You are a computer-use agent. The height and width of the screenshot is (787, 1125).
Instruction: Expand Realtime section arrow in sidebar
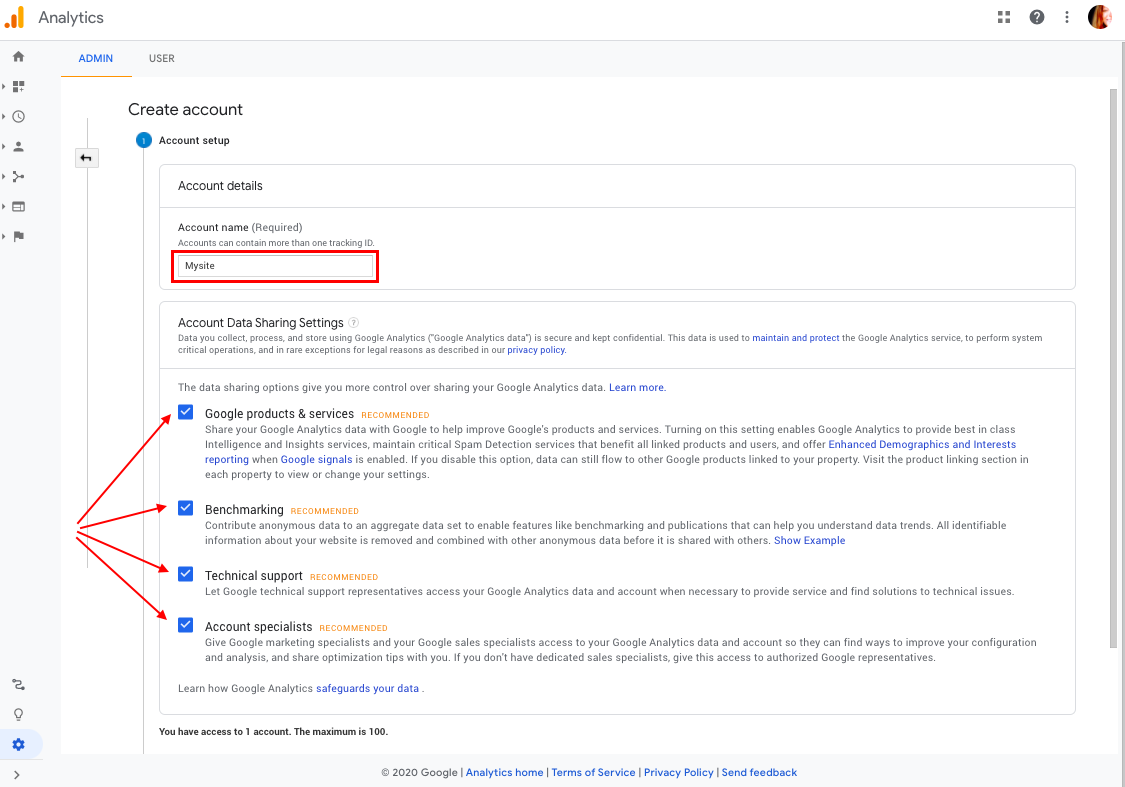[x=4, y=116]
